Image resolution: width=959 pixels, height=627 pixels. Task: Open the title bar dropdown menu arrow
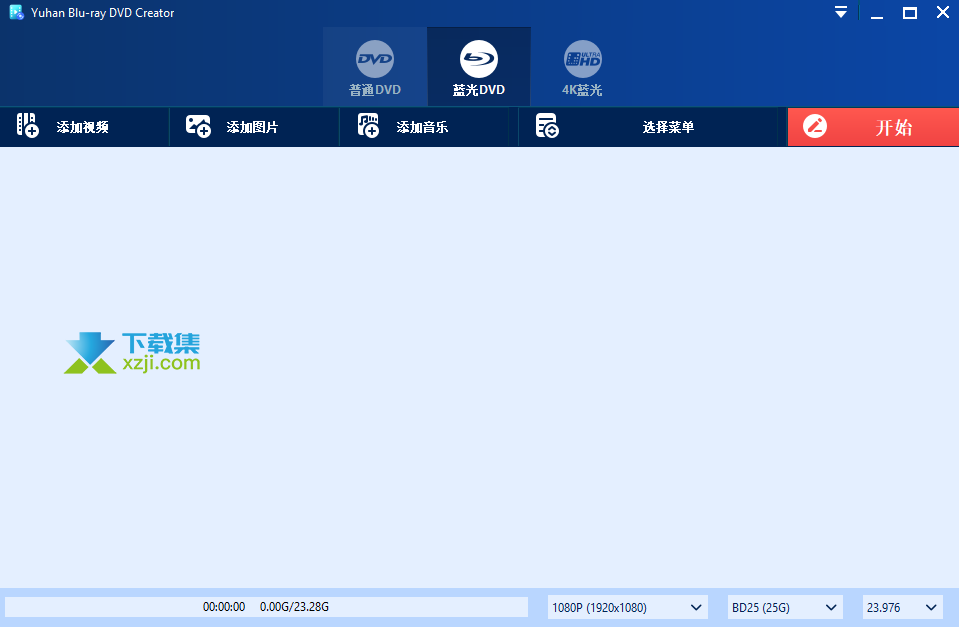841,12
